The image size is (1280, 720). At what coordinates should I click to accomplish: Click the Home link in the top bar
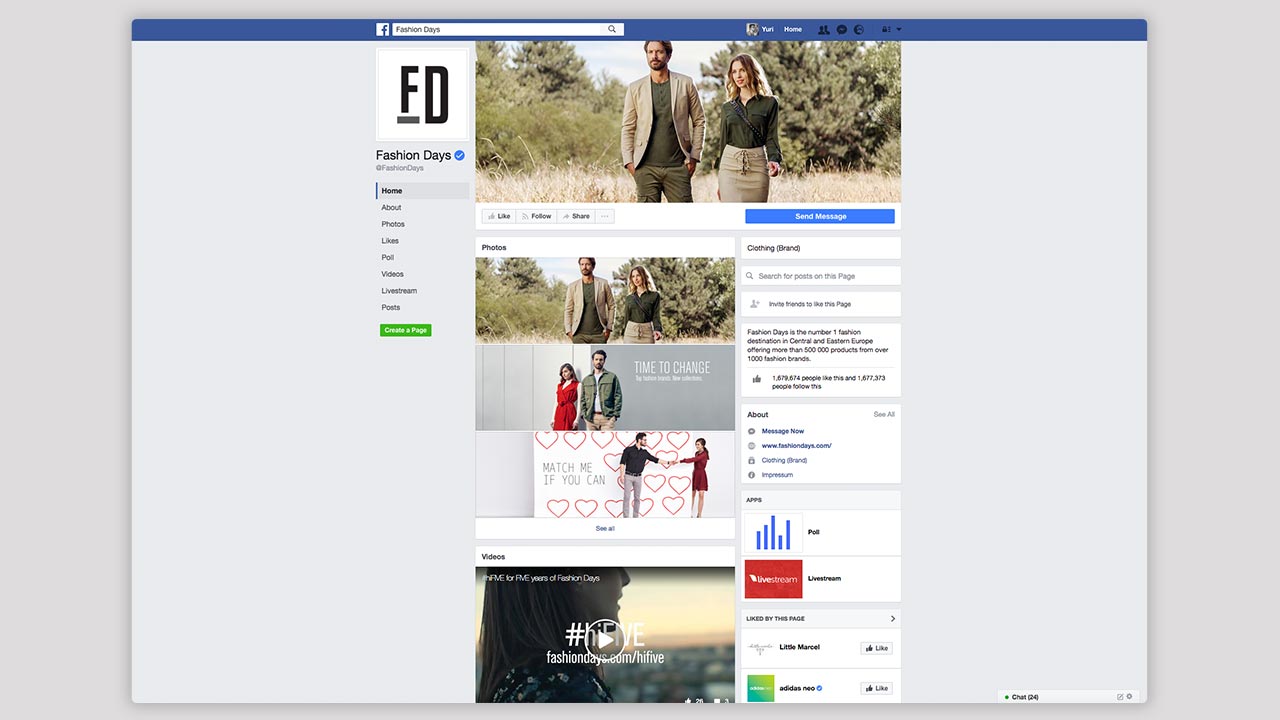click(x=793, y=29)
